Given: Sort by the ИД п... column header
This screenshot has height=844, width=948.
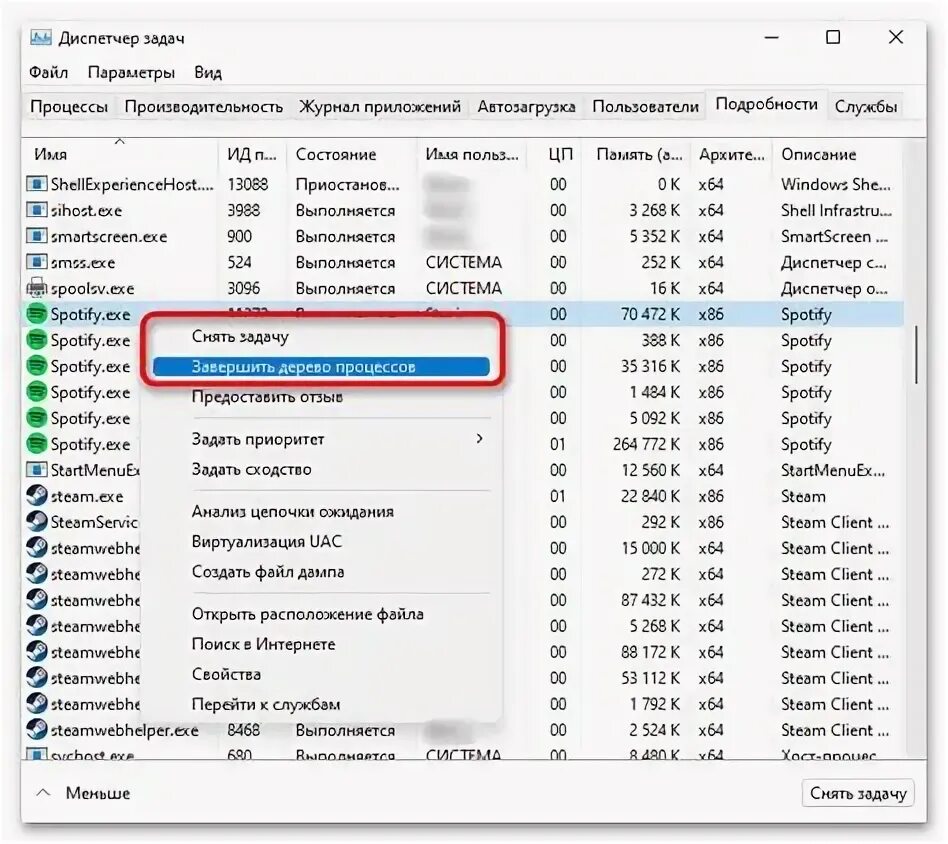Looking at the screenshot, I should [x=252, y=154].
